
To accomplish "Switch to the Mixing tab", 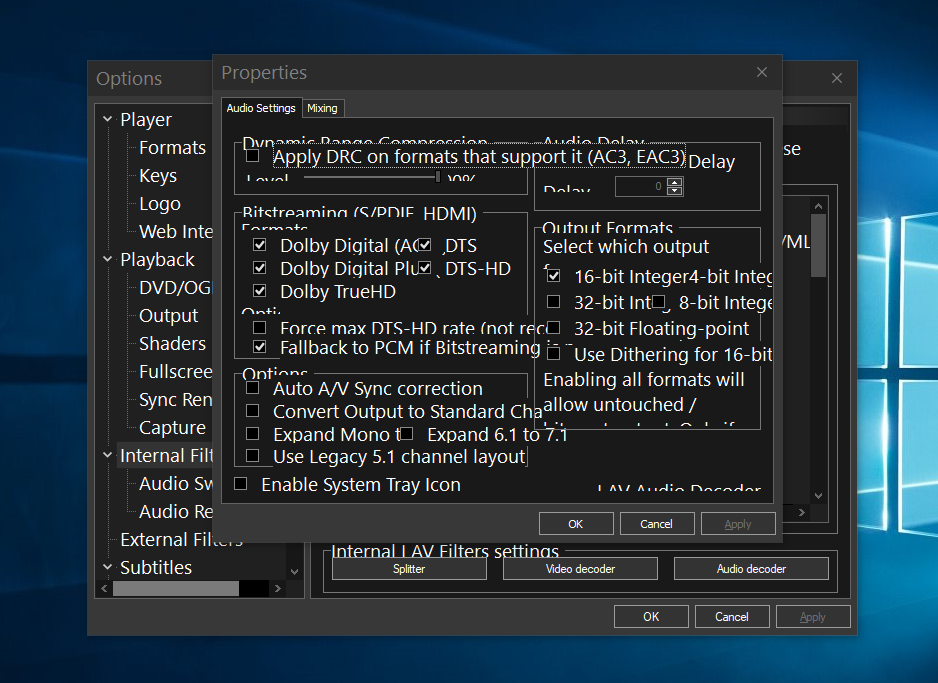I will (322, 108).
